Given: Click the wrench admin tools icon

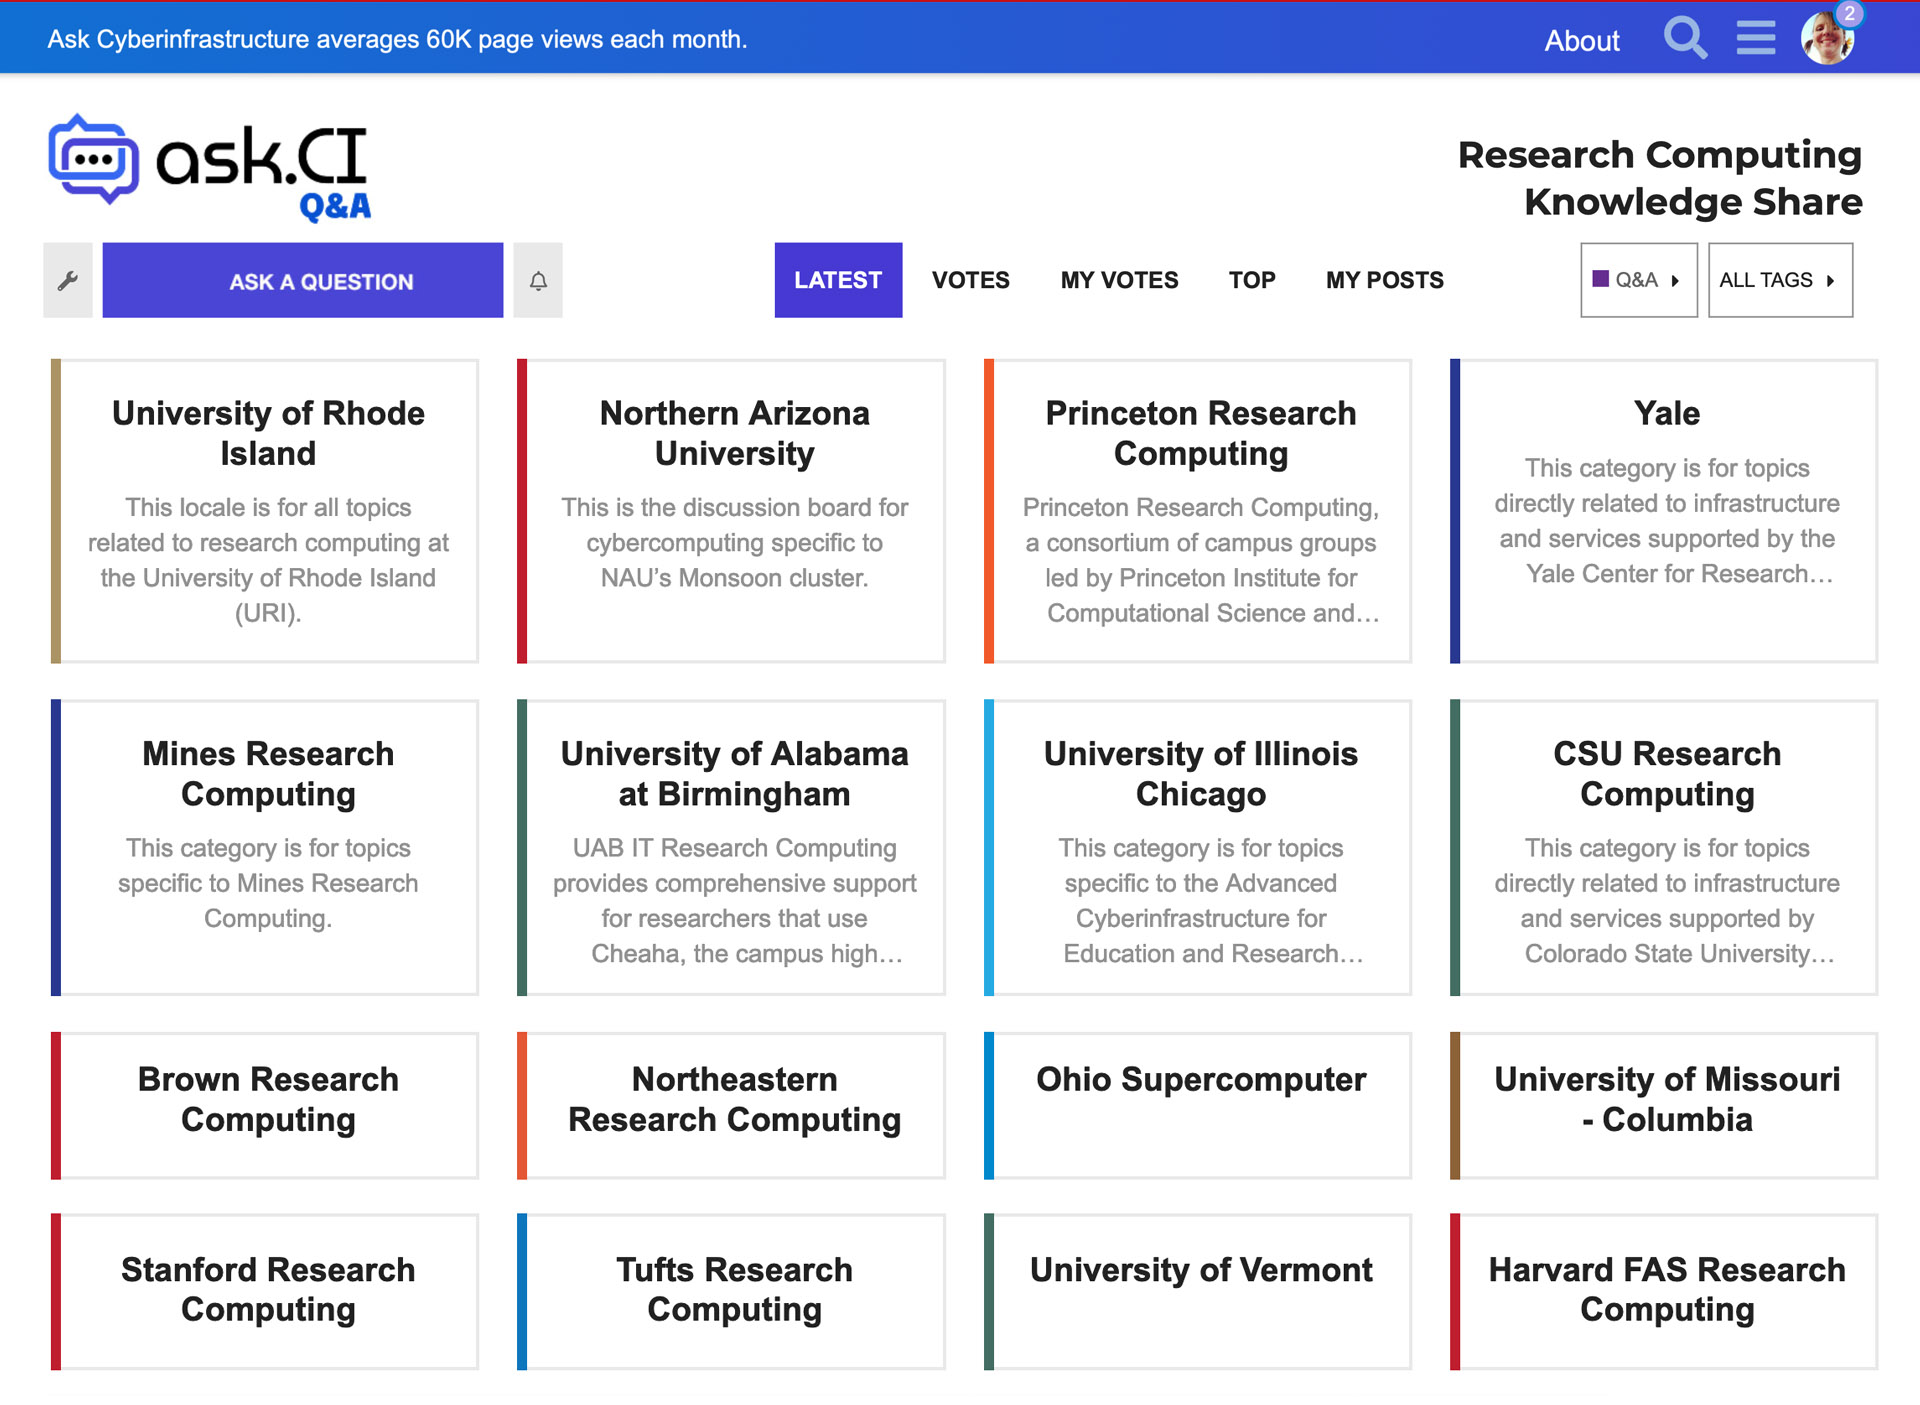Looking at the screenshot, I should click(x=68, y=281).
